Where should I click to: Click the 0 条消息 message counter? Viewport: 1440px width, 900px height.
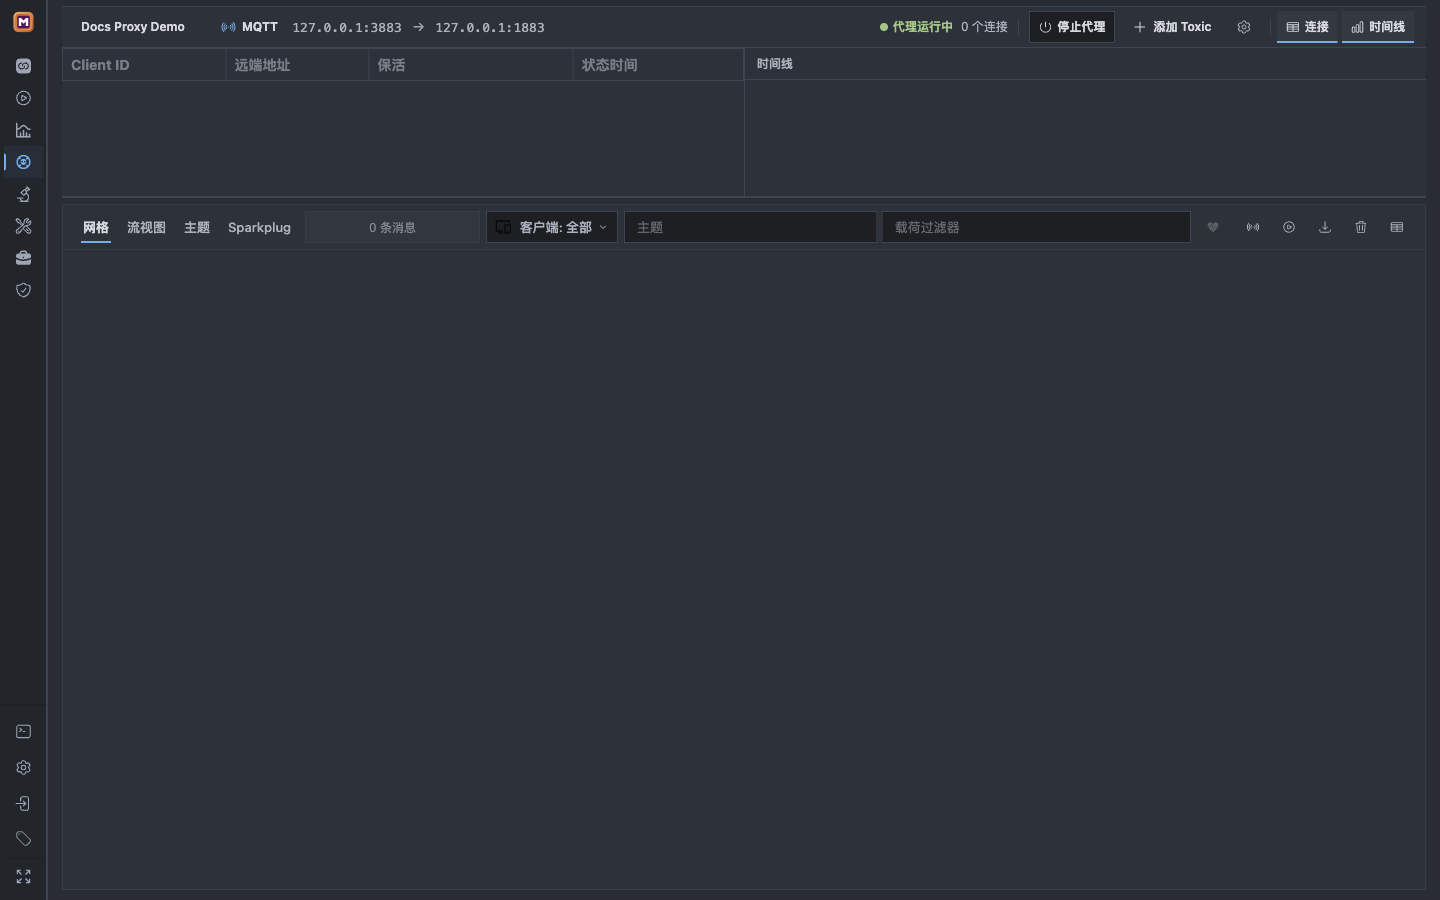pos(392,227)
